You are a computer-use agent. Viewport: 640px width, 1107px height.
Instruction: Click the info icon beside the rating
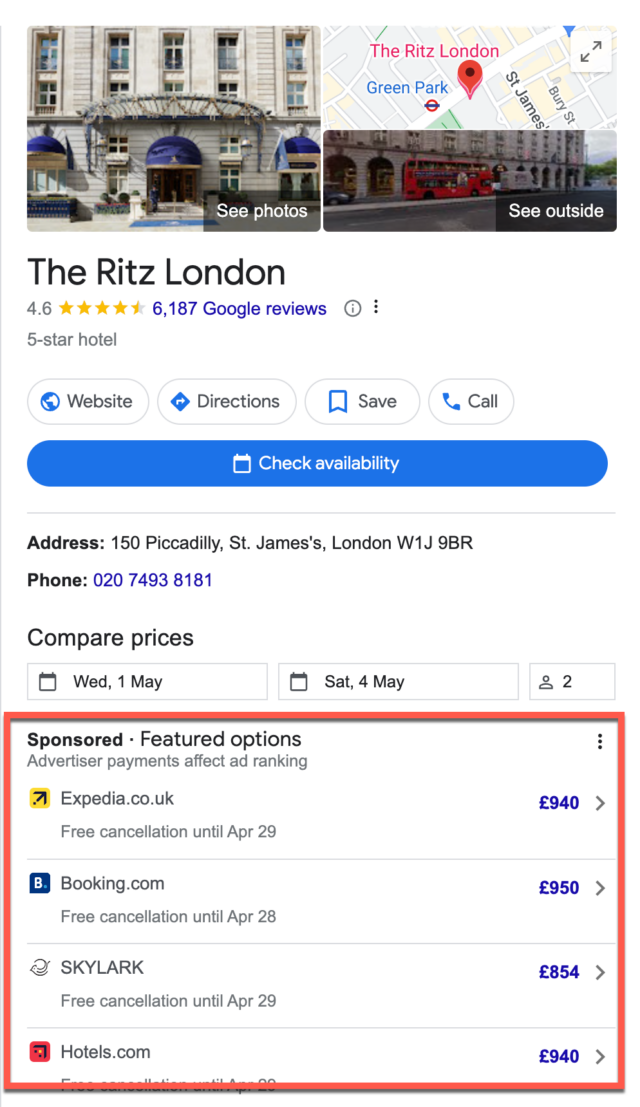[352, 308]
